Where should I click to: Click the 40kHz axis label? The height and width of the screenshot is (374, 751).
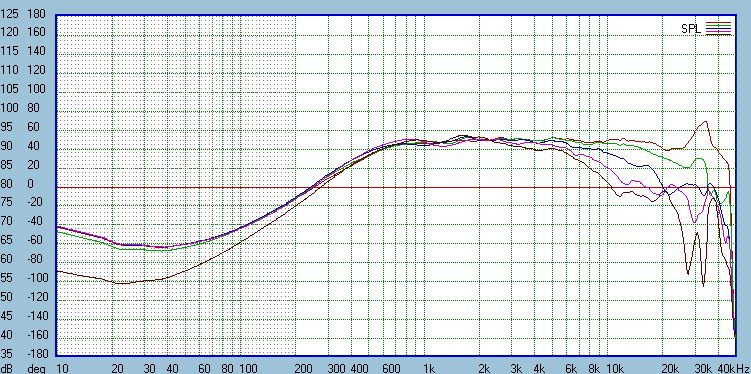[733, 368]
